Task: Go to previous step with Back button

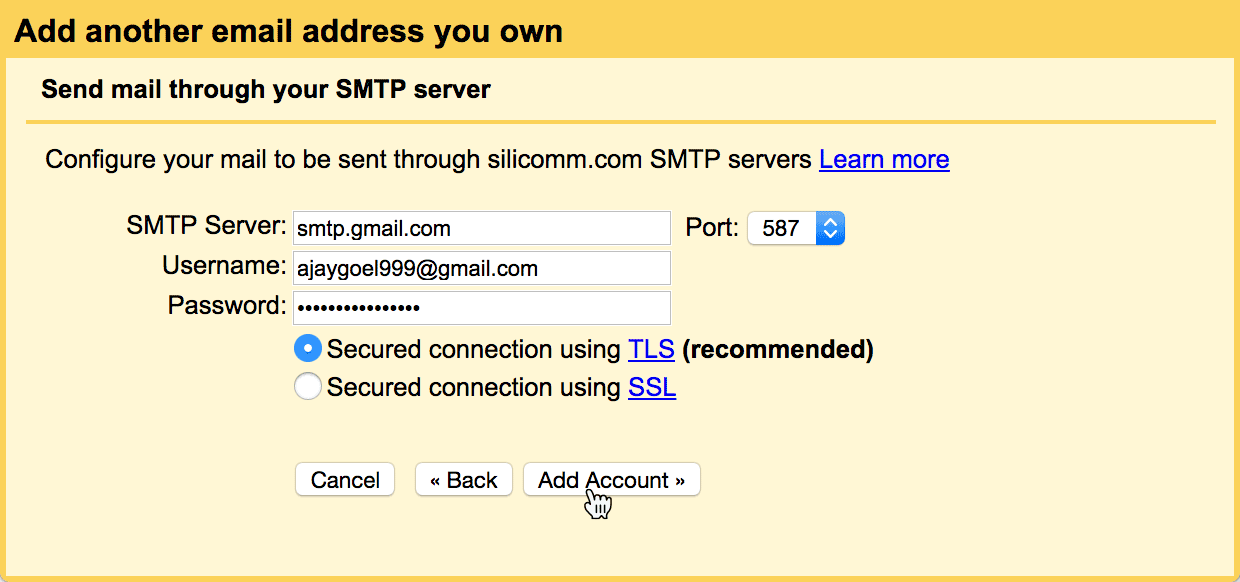Action: click(463, 480)
